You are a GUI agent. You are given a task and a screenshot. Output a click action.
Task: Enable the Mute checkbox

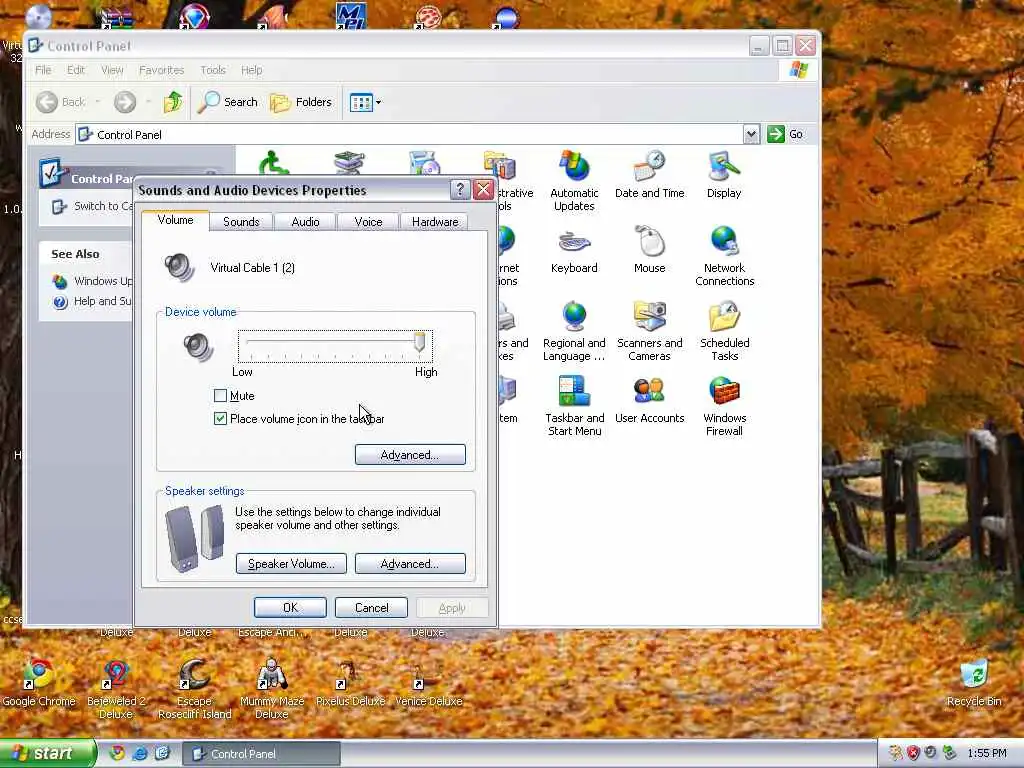220,396
